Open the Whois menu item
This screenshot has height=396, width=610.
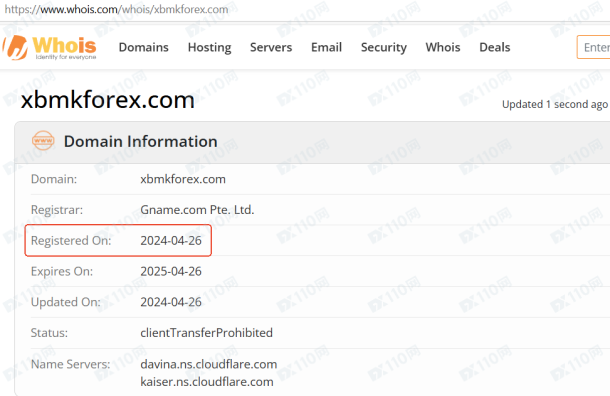pyautogui.click(x=443, y=47)
